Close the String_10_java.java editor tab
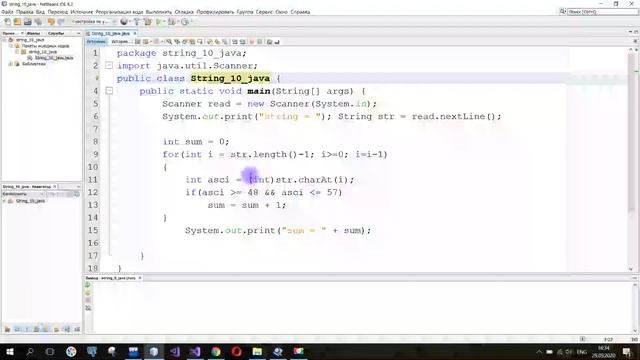 point(135,33)
